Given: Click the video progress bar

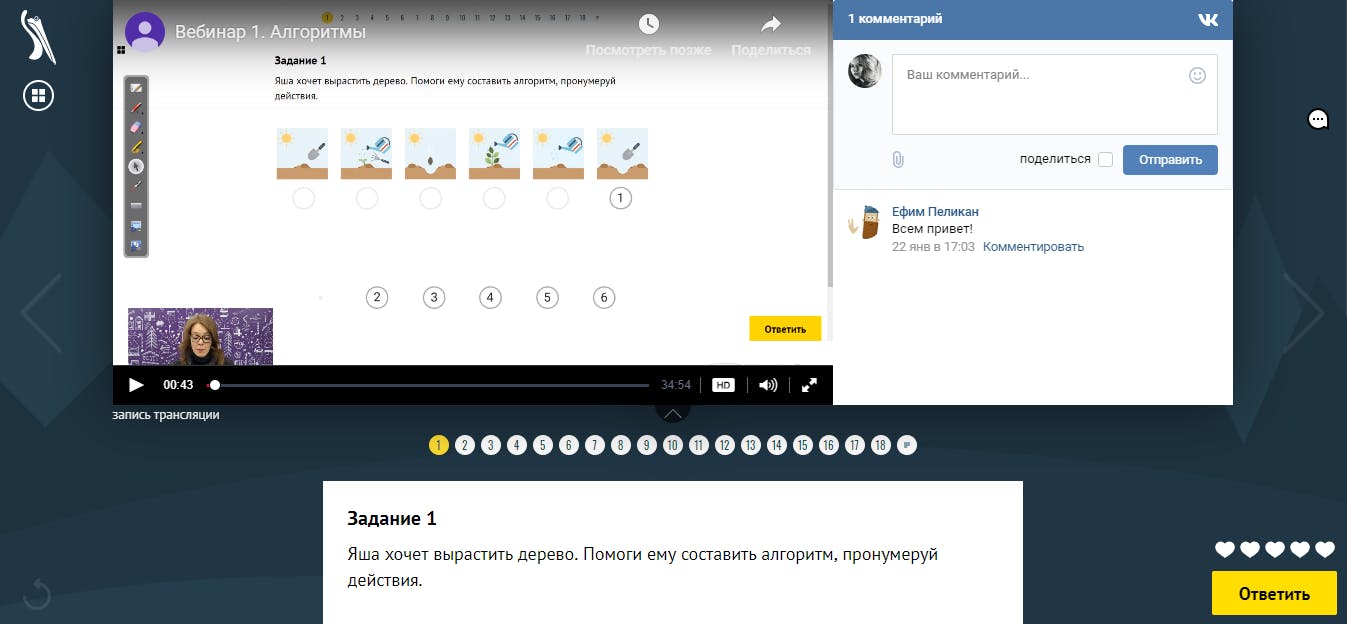Looking at the screenshot, I should coord(428,385).
